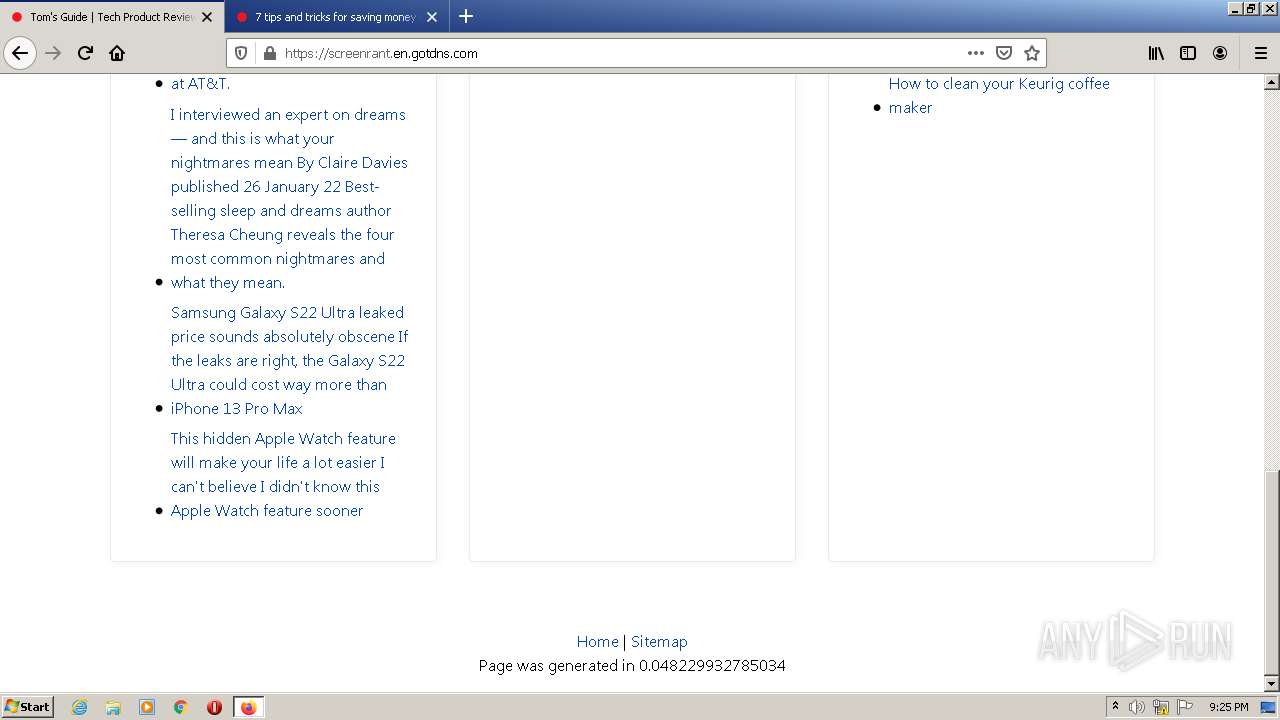Launch Internet Explorer from taskbar
1280x720 pixels.
pos(79,707)
